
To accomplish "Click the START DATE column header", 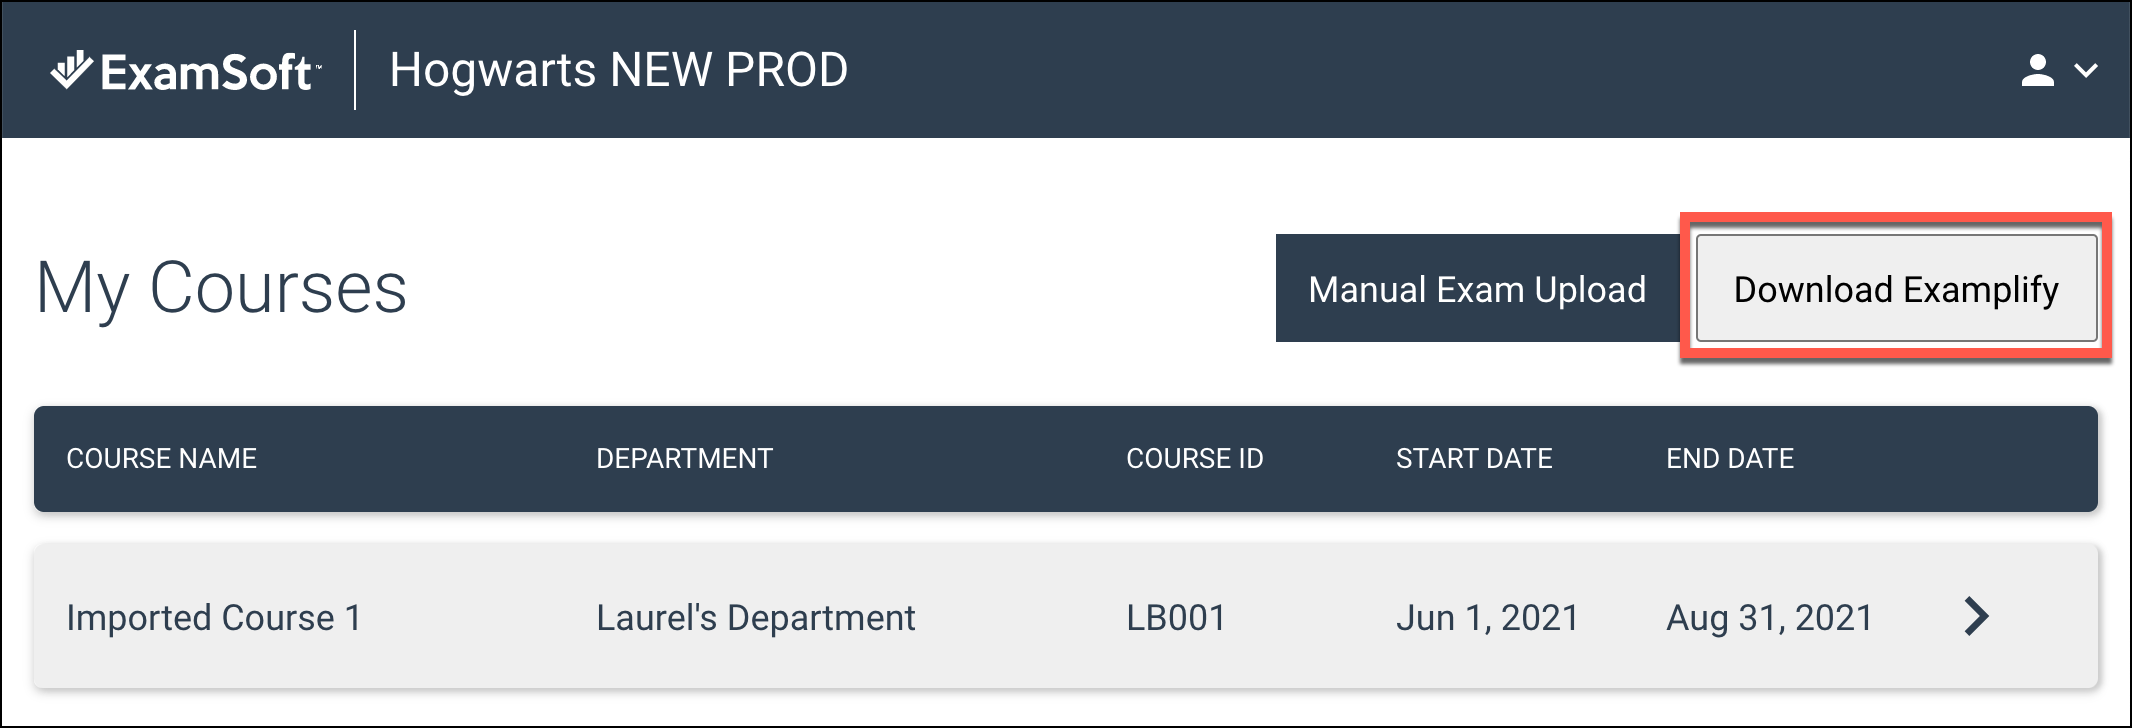I will pyautogui.click(x=1474, y=458).
